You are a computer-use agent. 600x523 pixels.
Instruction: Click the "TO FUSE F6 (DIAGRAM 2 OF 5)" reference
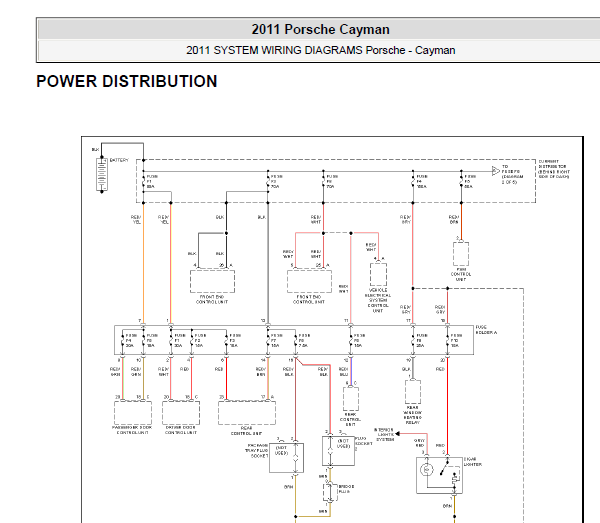click(x=512, y=174)
